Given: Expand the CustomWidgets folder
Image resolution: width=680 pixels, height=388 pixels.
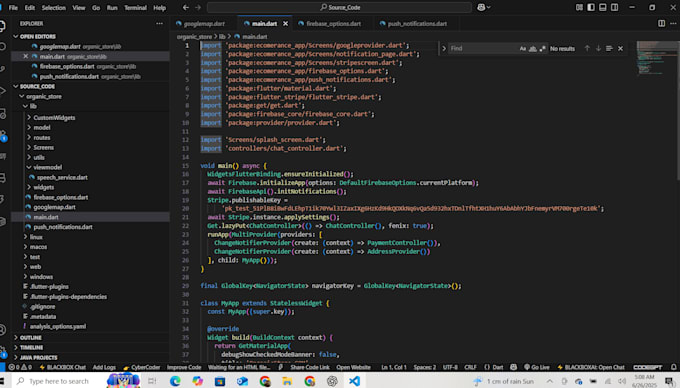Looking at the screenshot, I should pyautogui.click(x=54, y=117).
